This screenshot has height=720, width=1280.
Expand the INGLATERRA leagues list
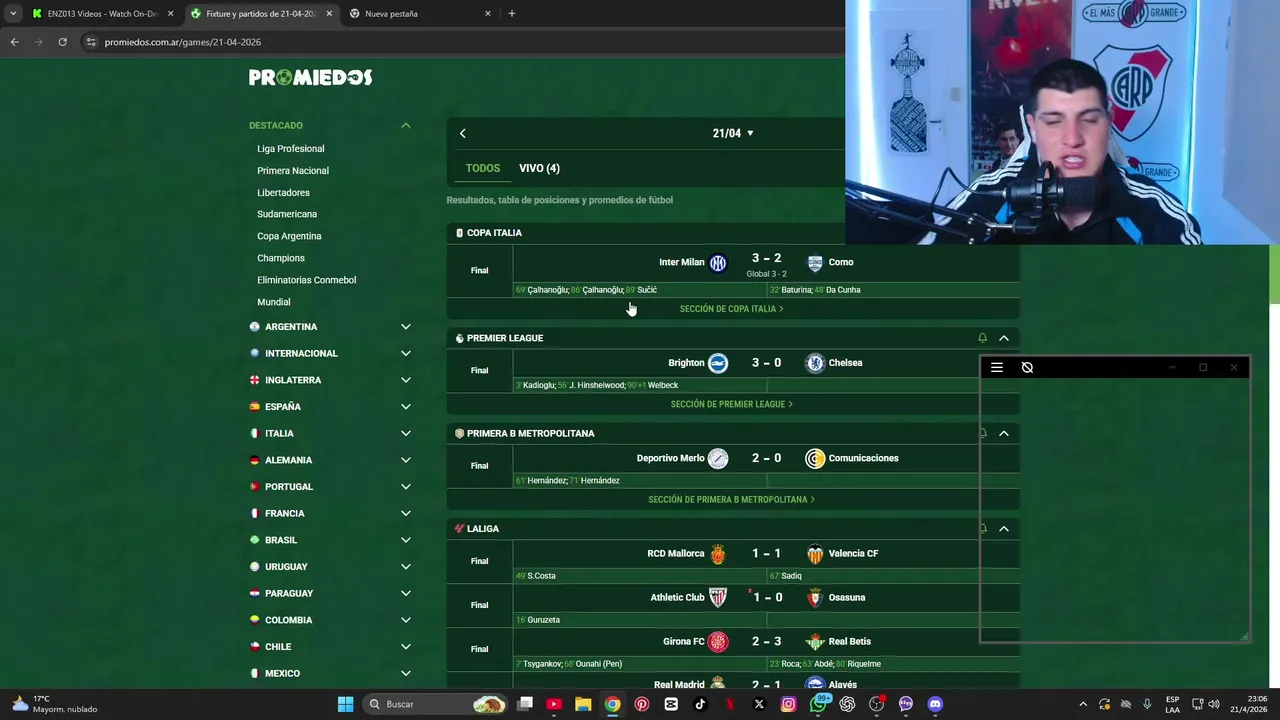(406, 380)
